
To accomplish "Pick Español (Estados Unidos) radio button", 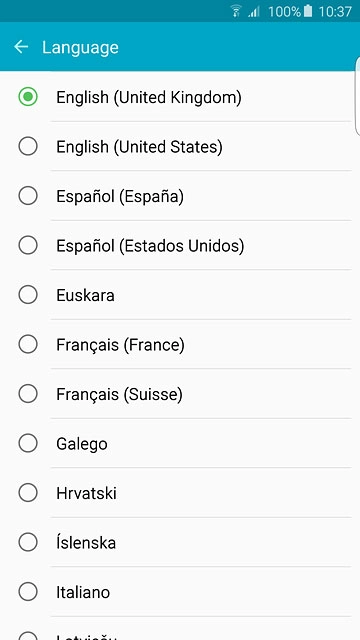I will 28,245.
